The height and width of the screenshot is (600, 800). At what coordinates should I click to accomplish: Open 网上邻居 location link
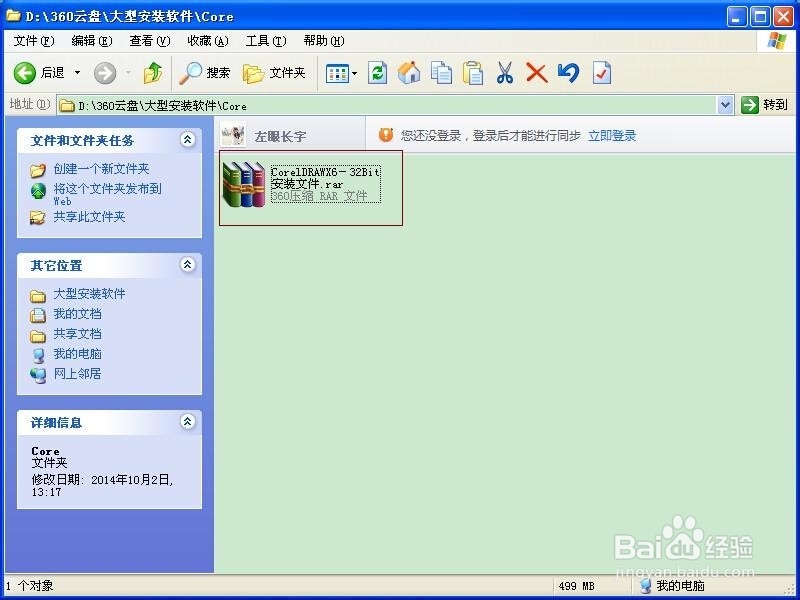[x=78, y=373]
